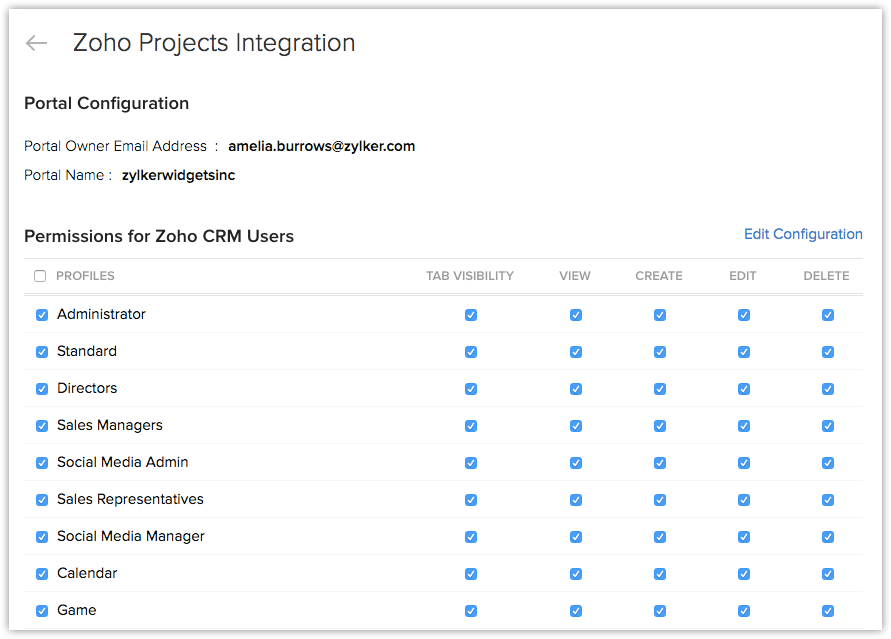This screenshot has height=639, width=891.
Task: Deselect the Social Media Manager profile checkbox
Action: click(42, 537)
